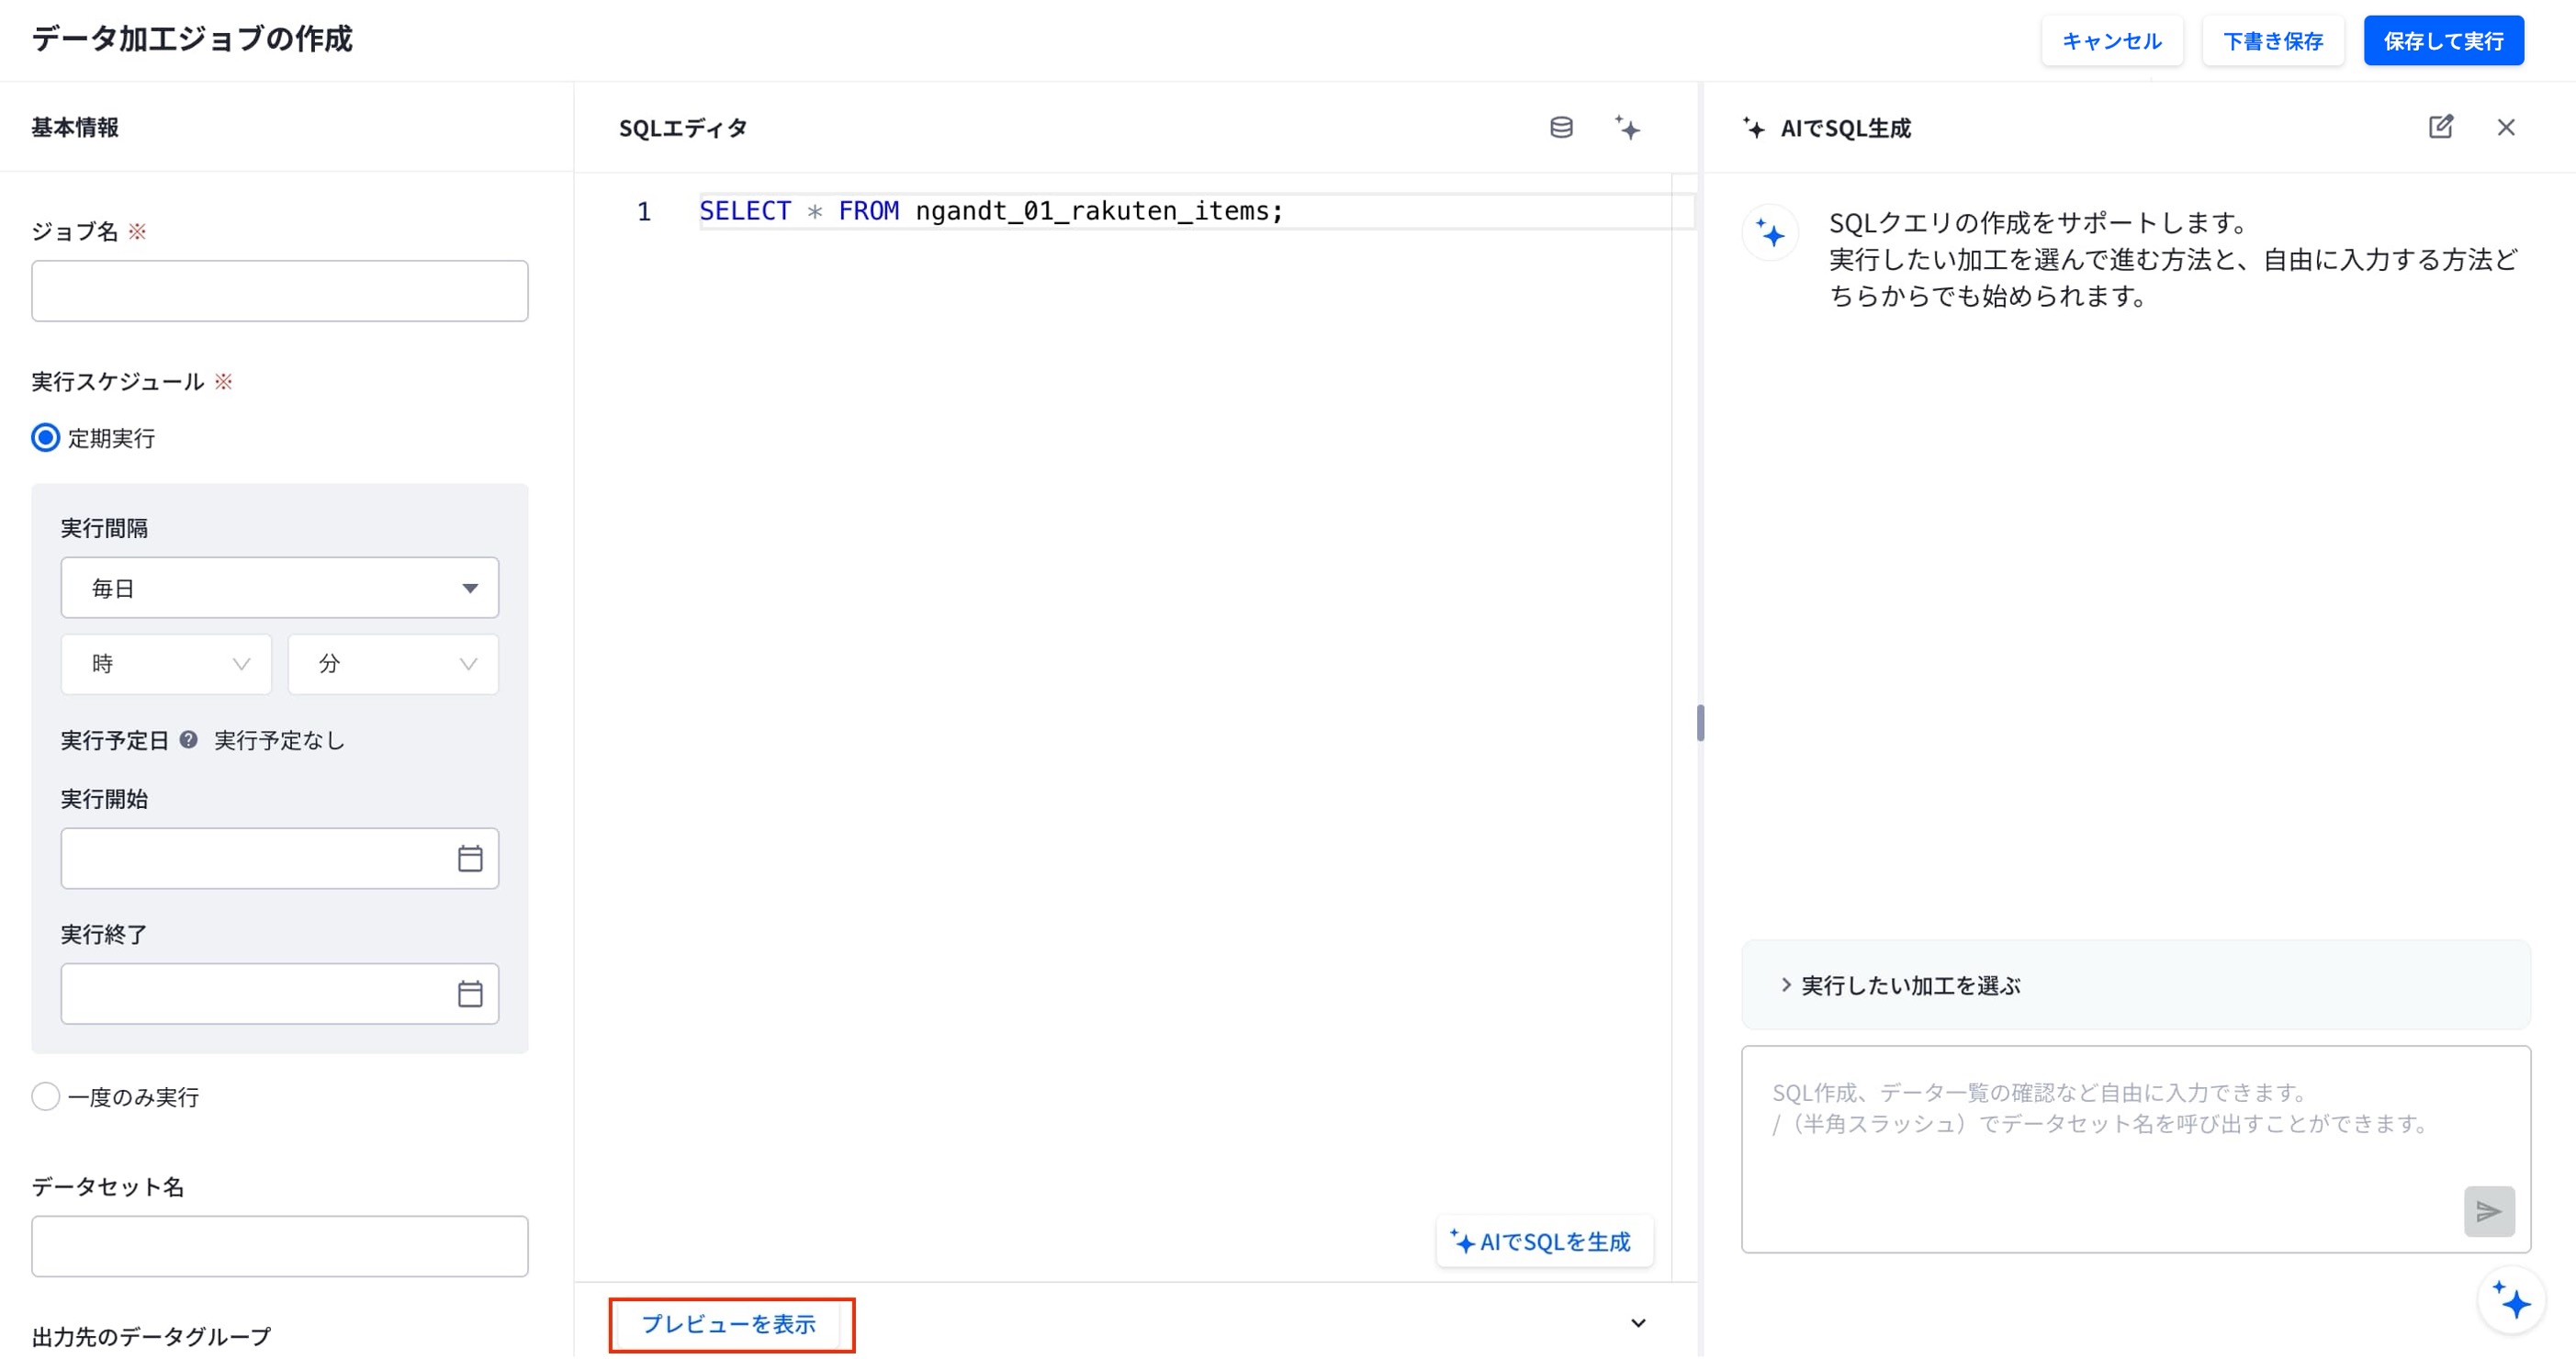The width and height of the screenshot is (2576, 1359).
Task: Open the database icon in SQL editor header
Action: [1561, 128]
